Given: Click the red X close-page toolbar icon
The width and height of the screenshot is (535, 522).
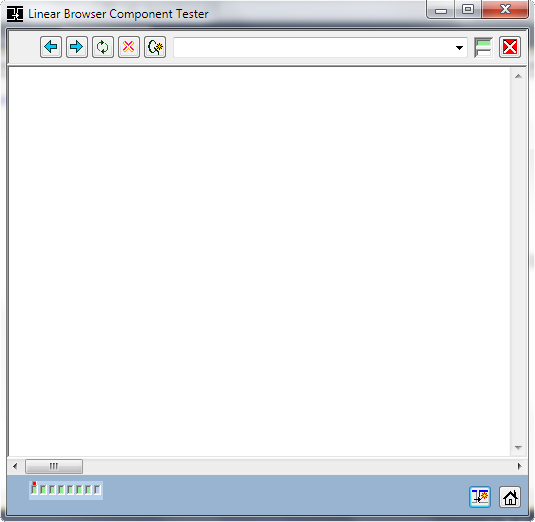Looking at the screenshot, I should click(510, 47).
